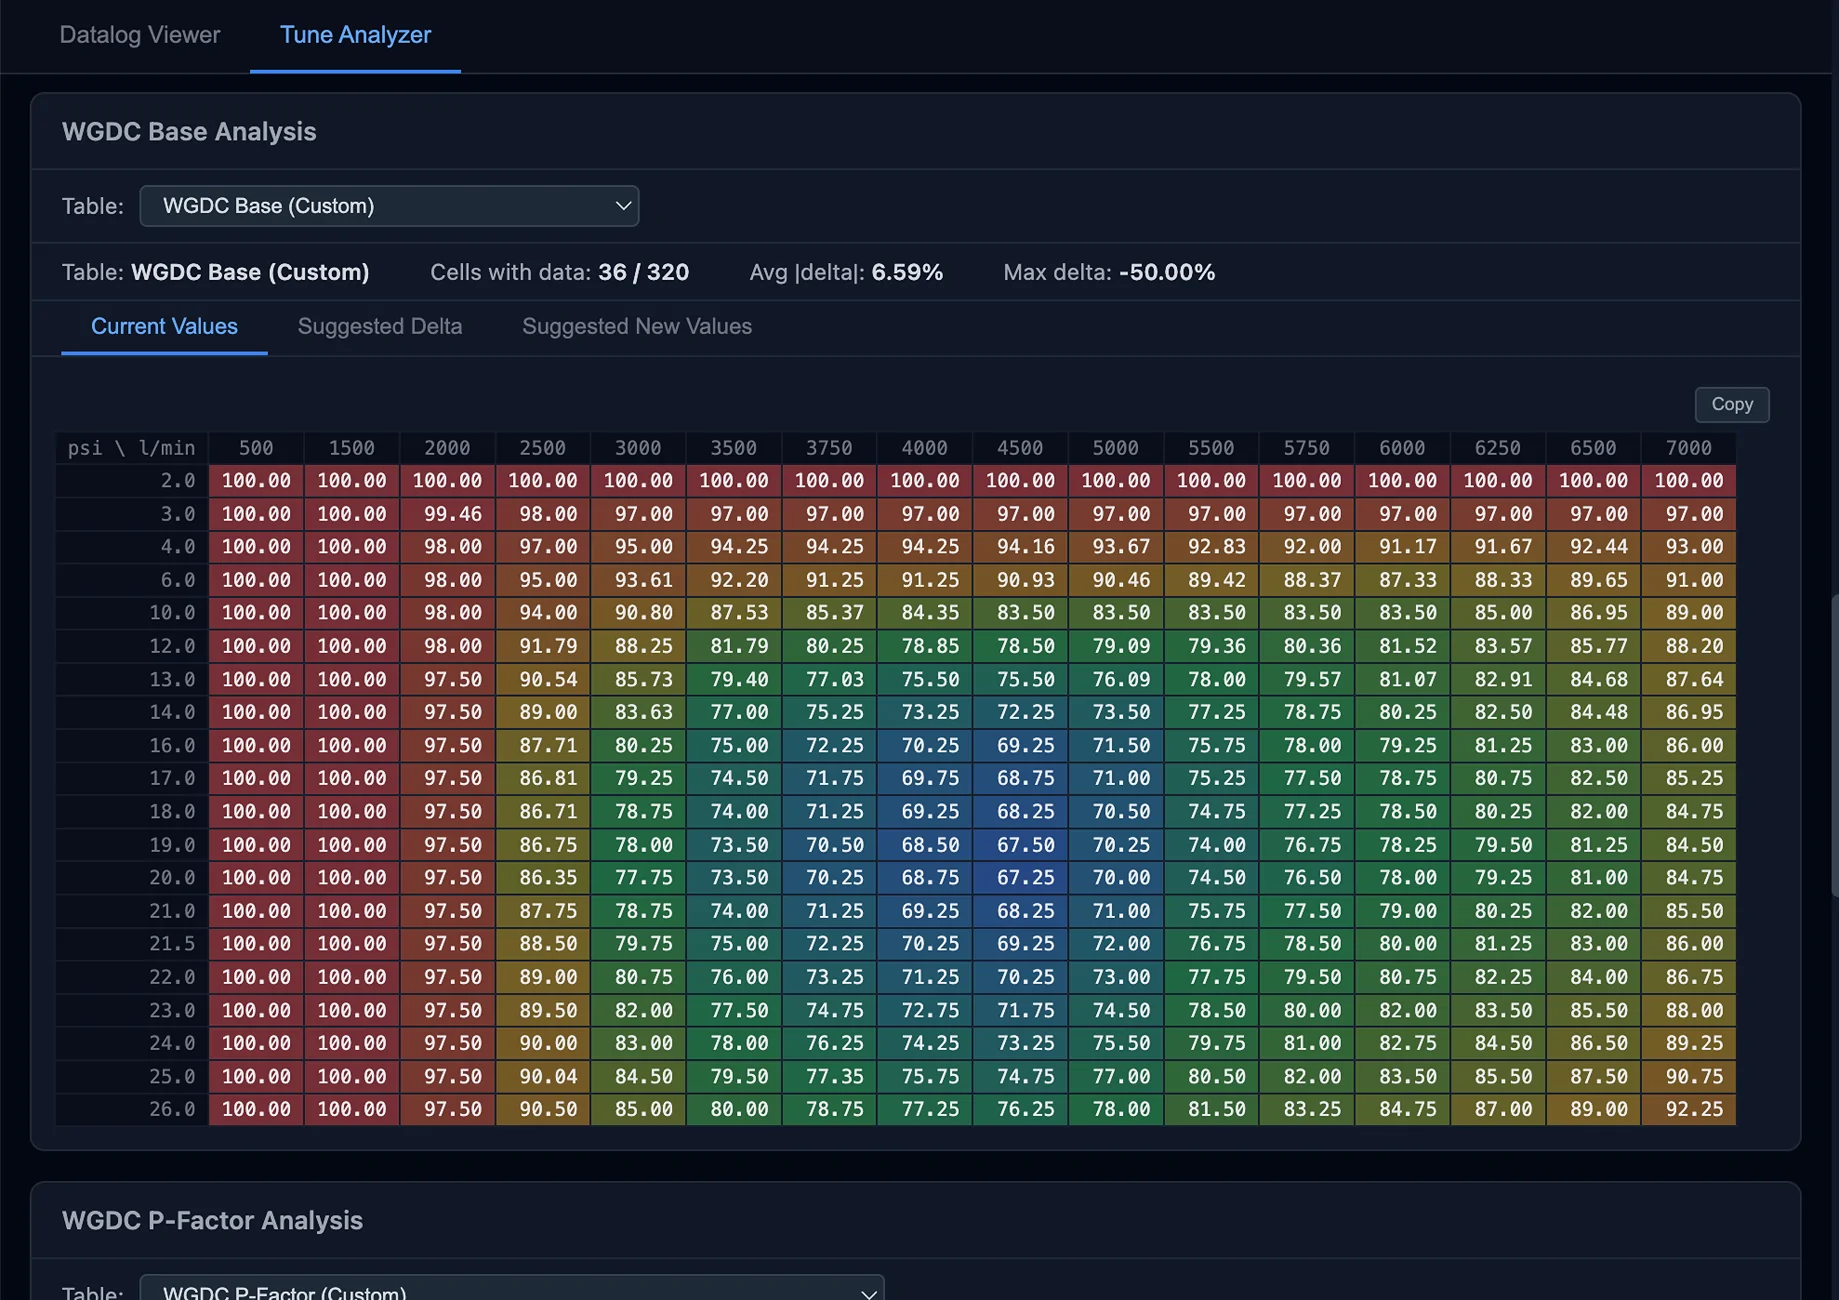Switch to the Datalog Viewer tab
The width and height of the screenshot is (1839, 1300).
(x=140, y=35)
